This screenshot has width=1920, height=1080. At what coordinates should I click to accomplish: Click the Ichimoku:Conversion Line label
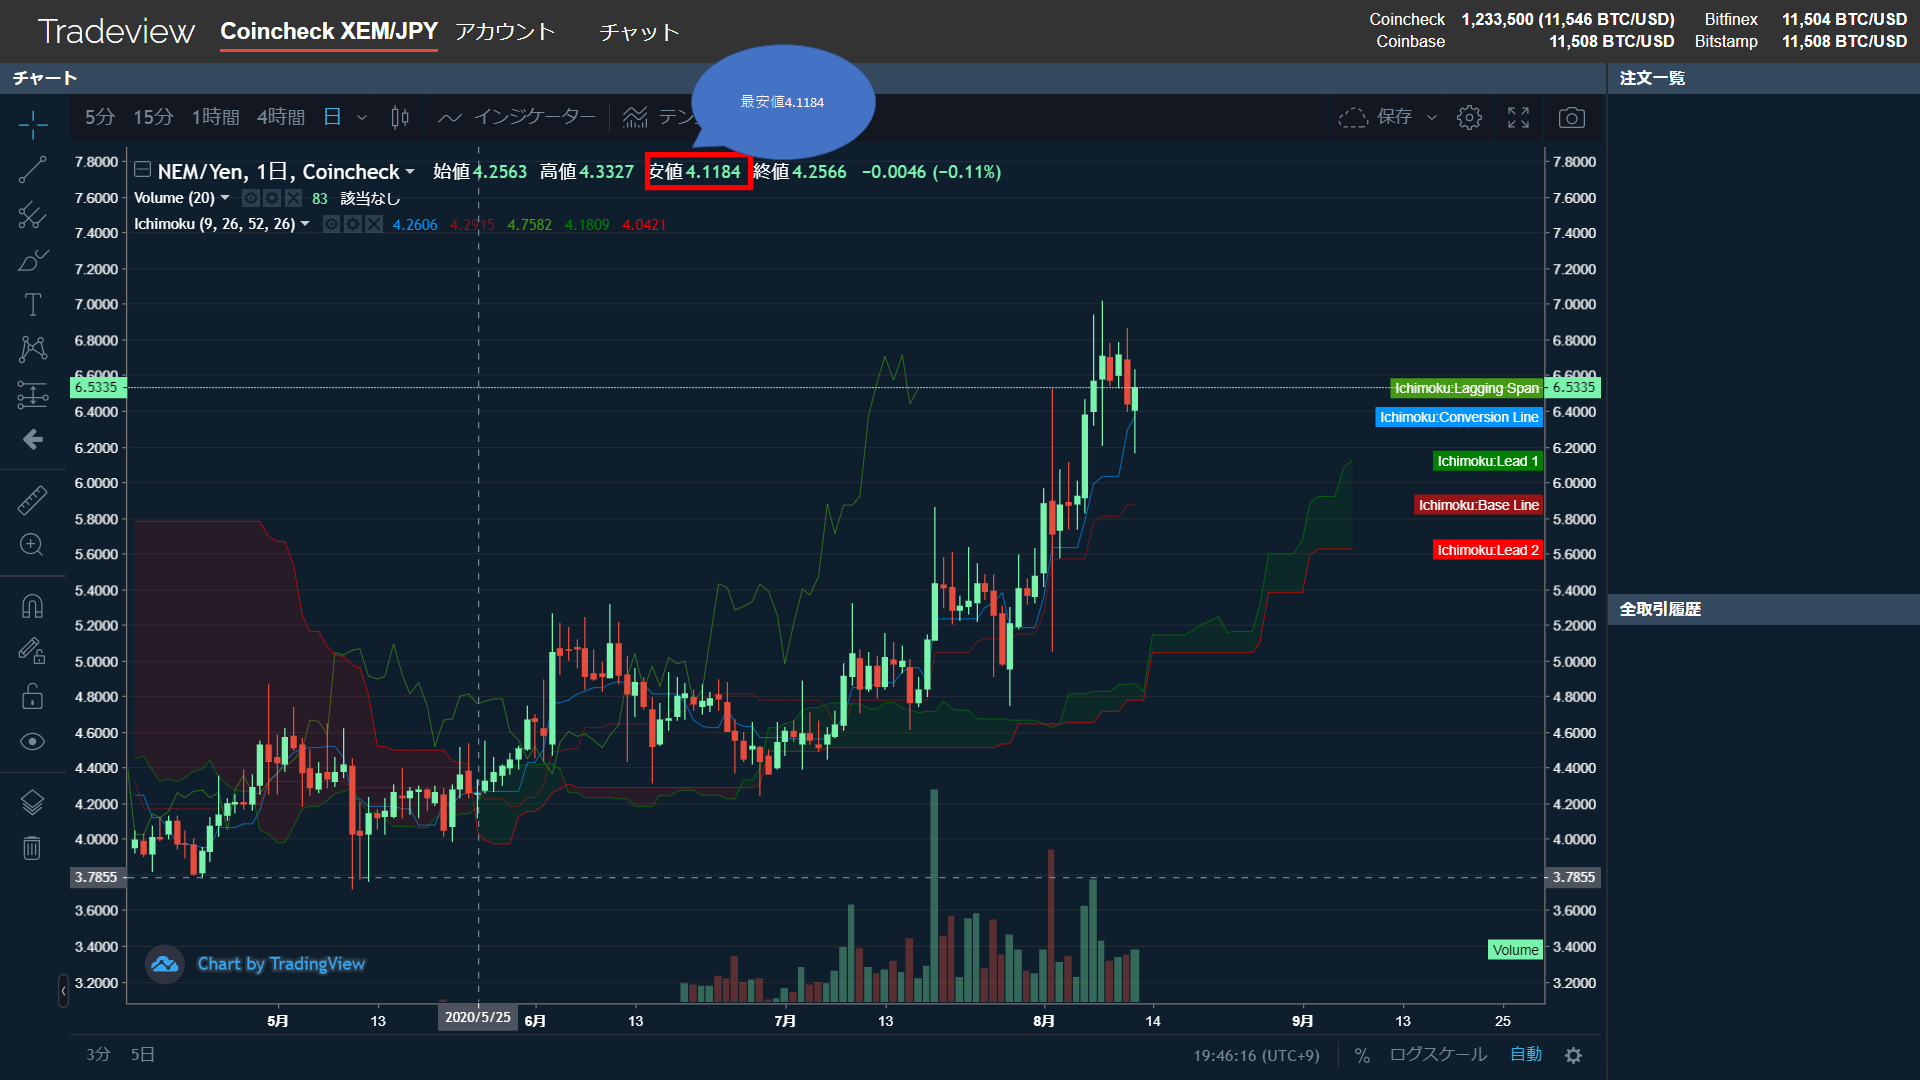click(1459, 417)
